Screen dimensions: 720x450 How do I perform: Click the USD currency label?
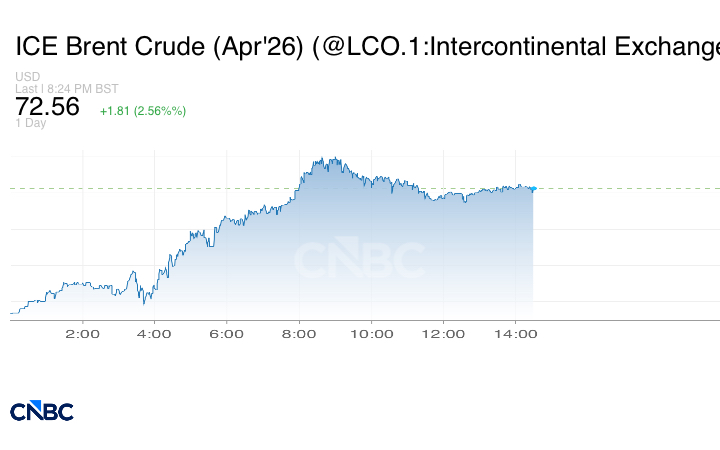(27, 76)
